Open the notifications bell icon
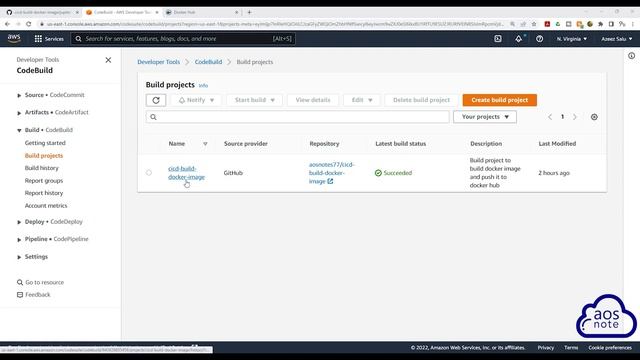 click(518, 39)
